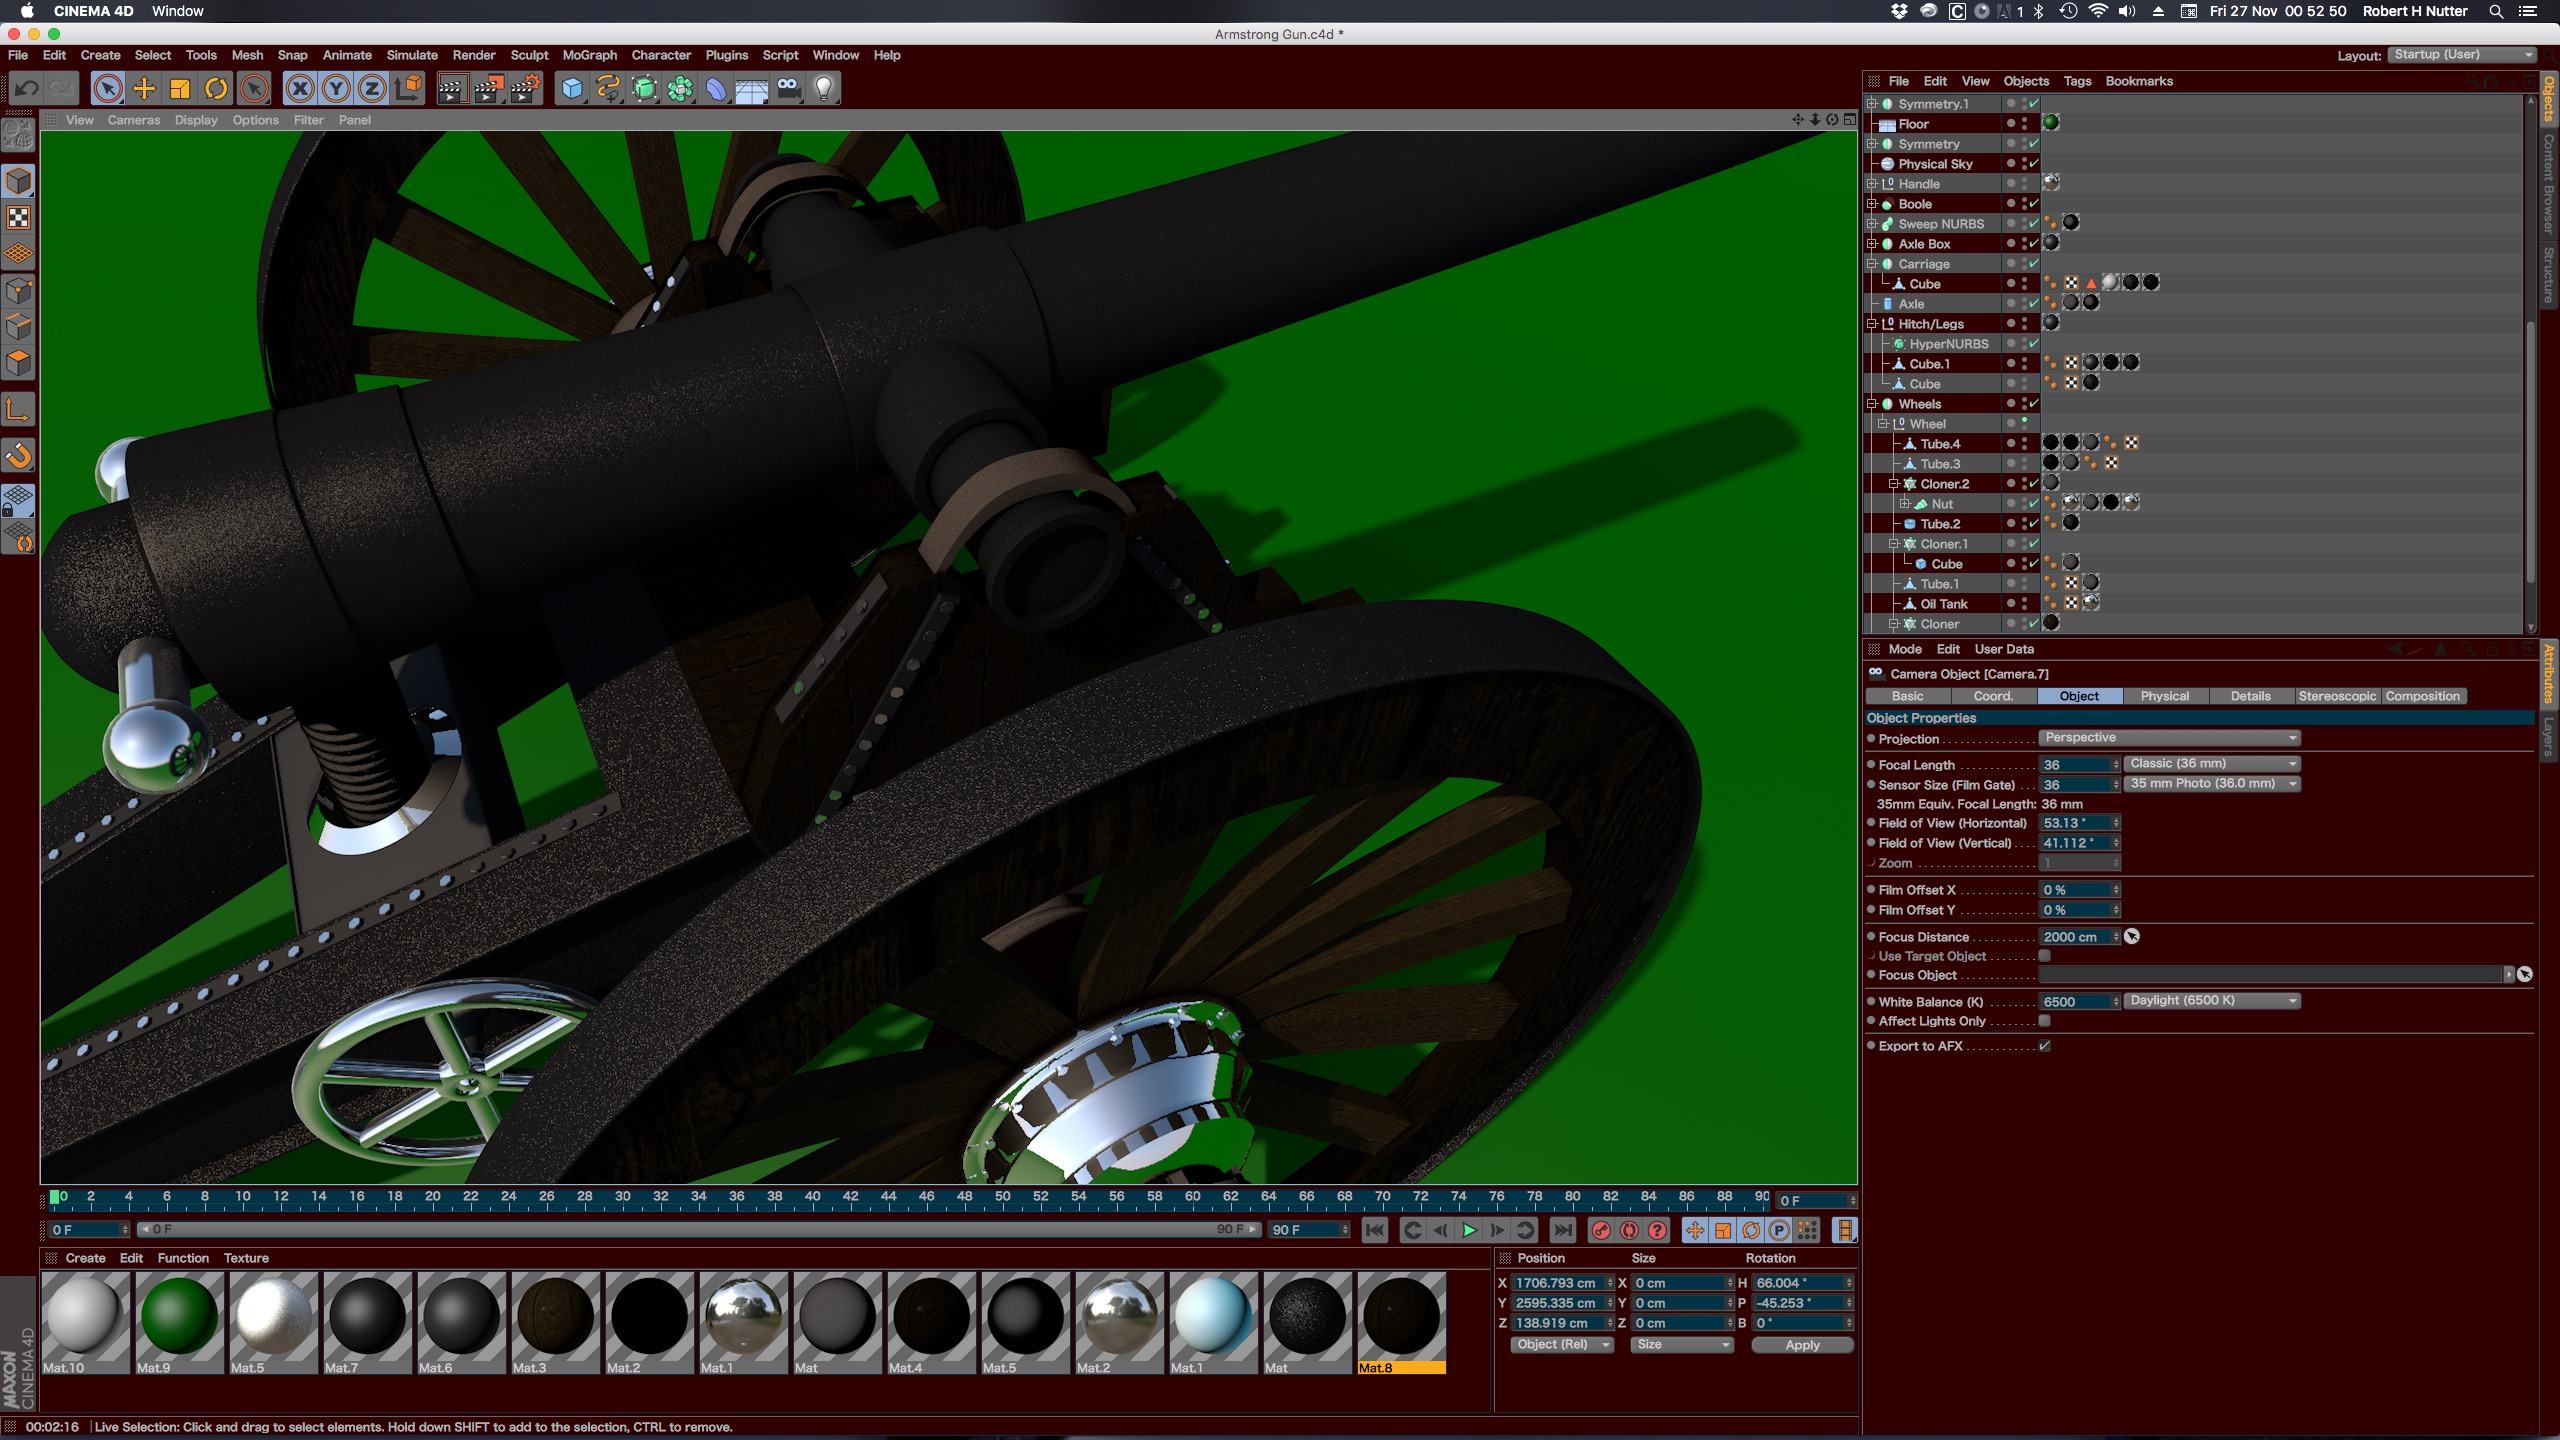Toggle Autokeying button
The width and height of the screenshot is (2560, 1440).
click(1629, 1230)
